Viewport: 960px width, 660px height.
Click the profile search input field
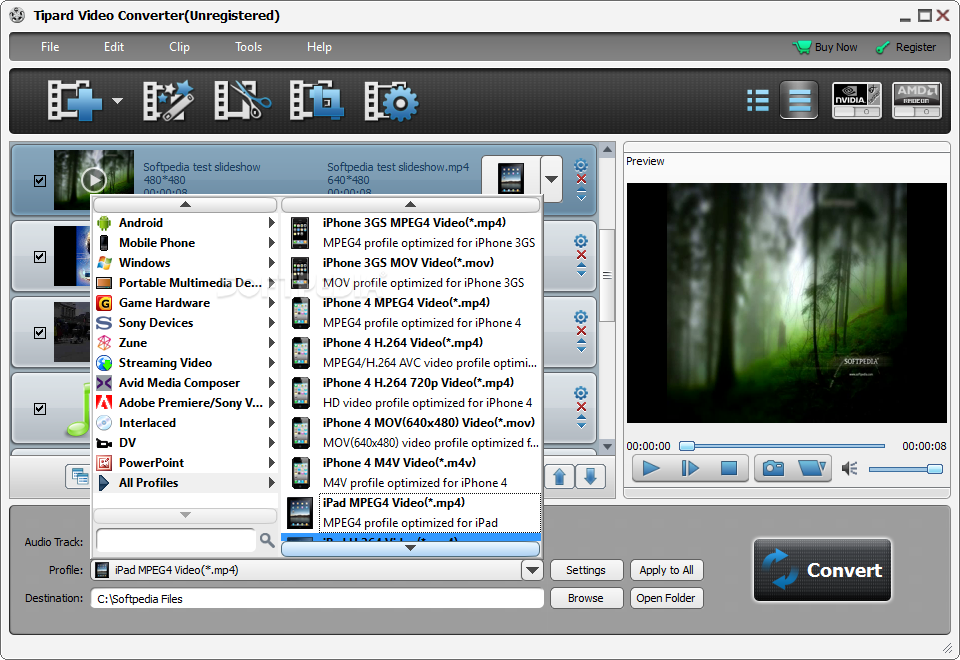(x=176, y=540)
